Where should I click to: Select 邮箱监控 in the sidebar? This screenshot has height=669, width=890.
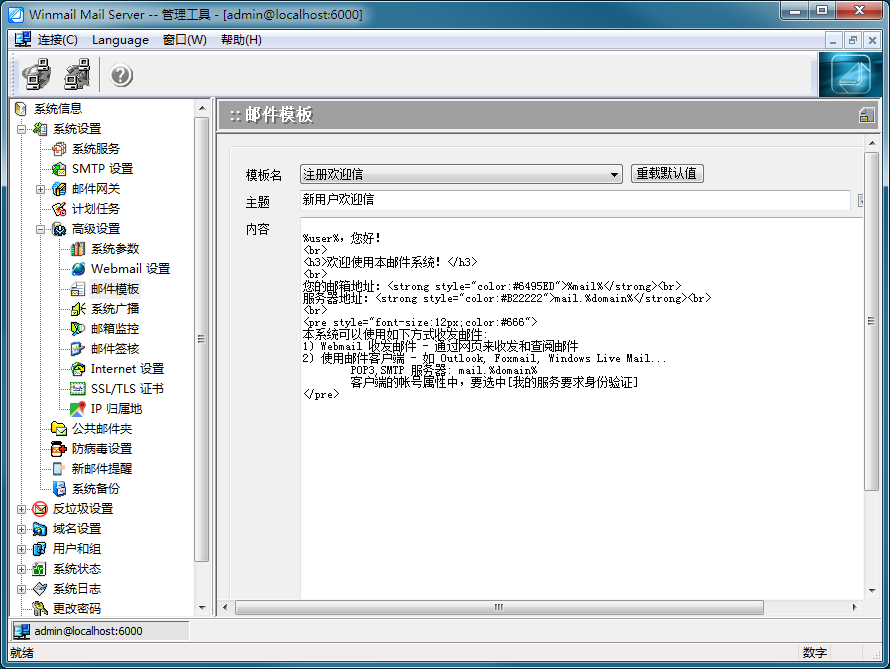[x=114, y=329]
